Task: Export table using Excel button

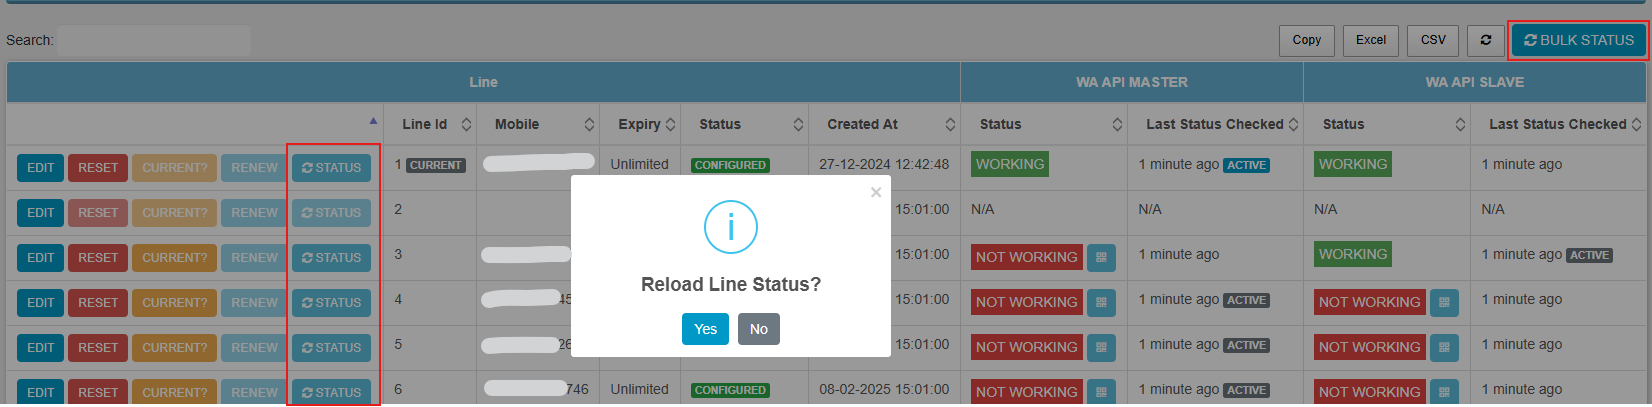Action: point(1370,40)
